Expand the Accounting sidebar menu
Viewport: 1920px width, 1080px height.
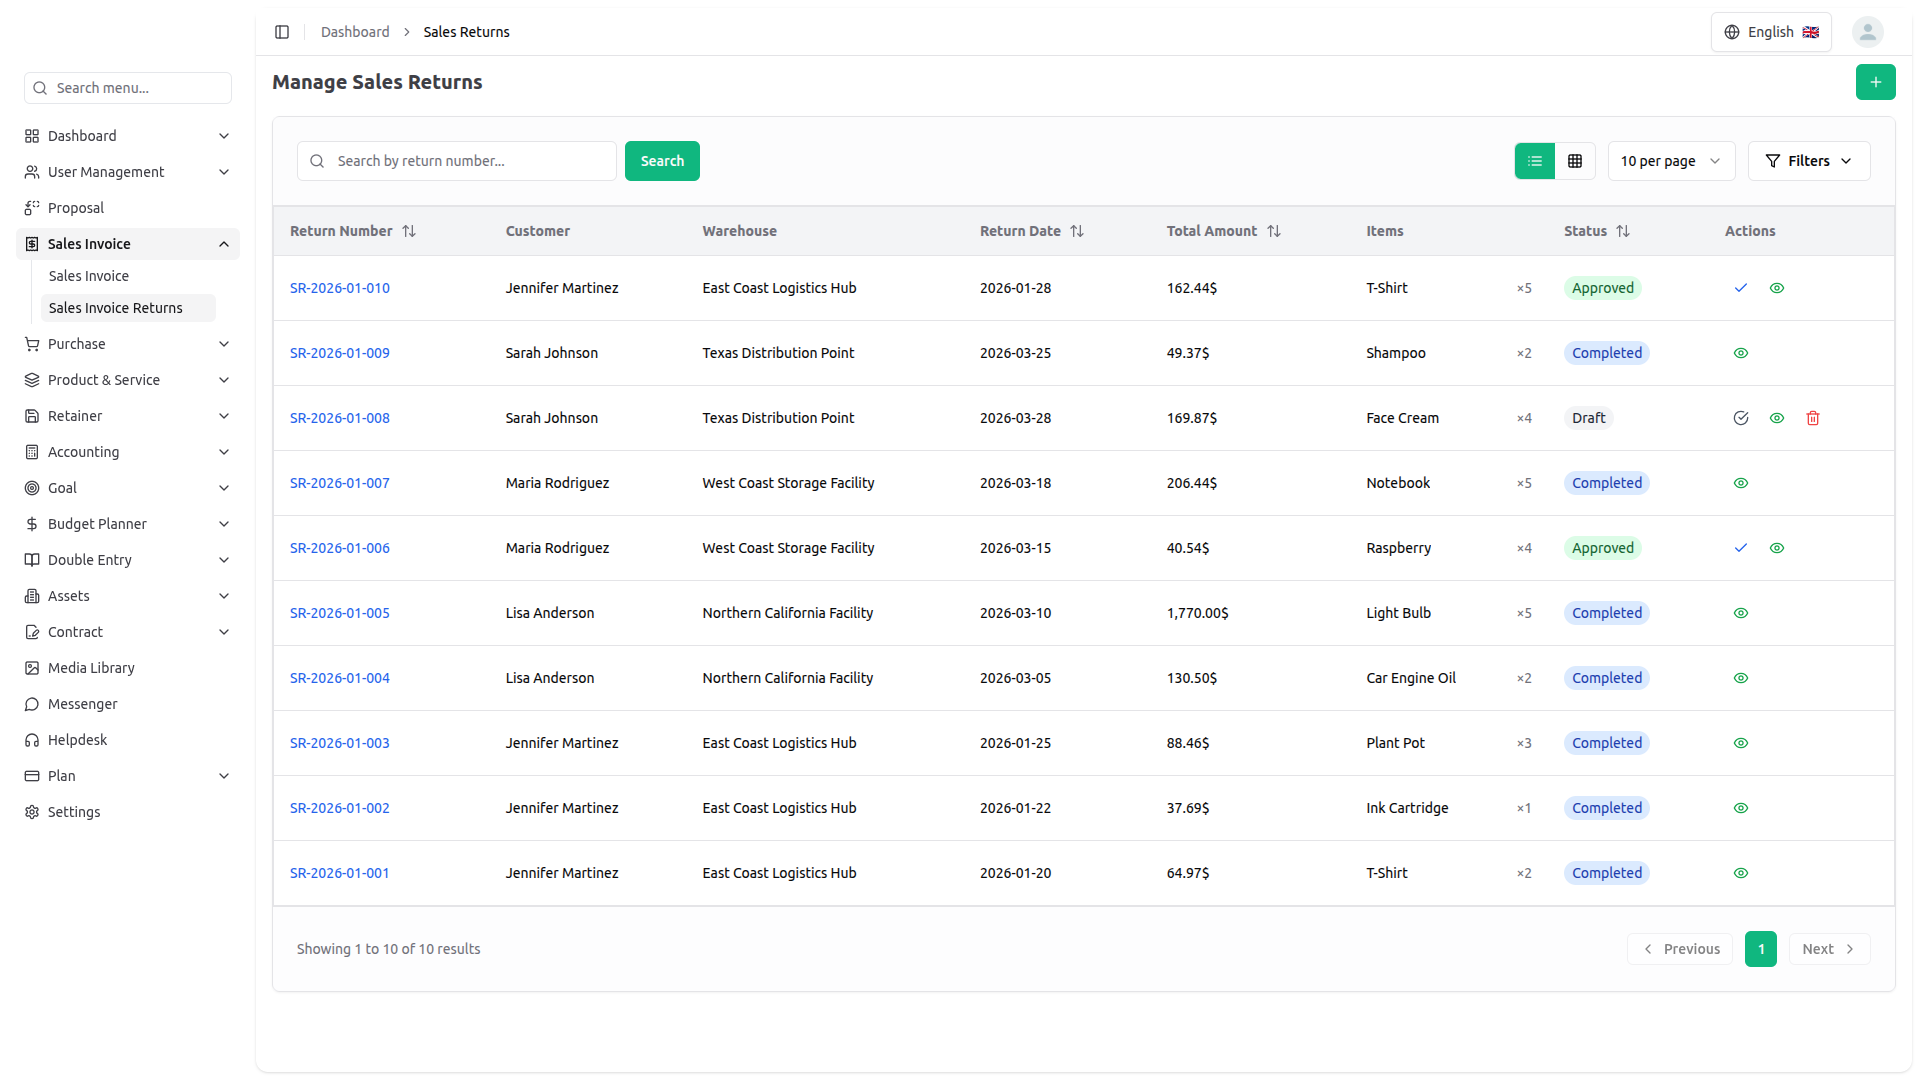pyautogui.click(x=128, y=452)
